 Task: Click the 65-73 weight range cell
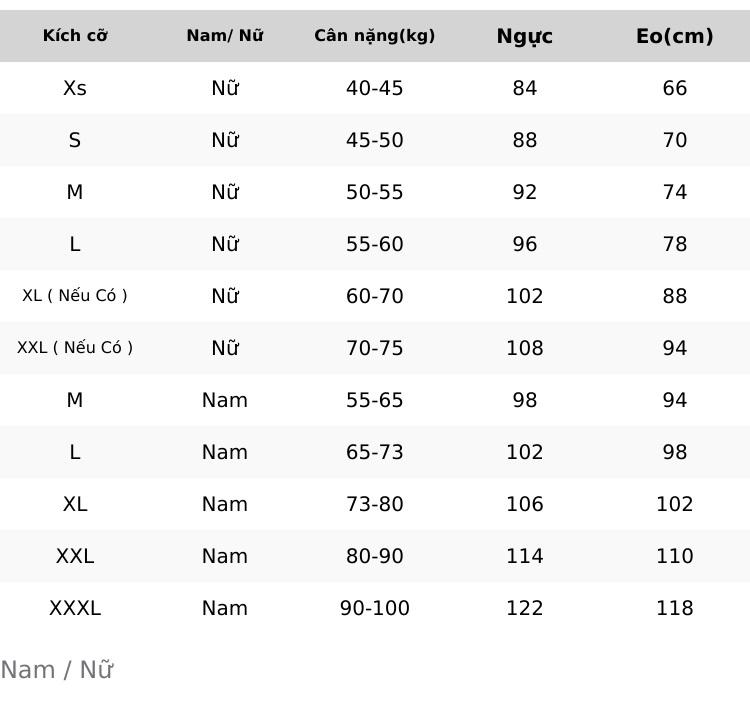click(375, 452)
